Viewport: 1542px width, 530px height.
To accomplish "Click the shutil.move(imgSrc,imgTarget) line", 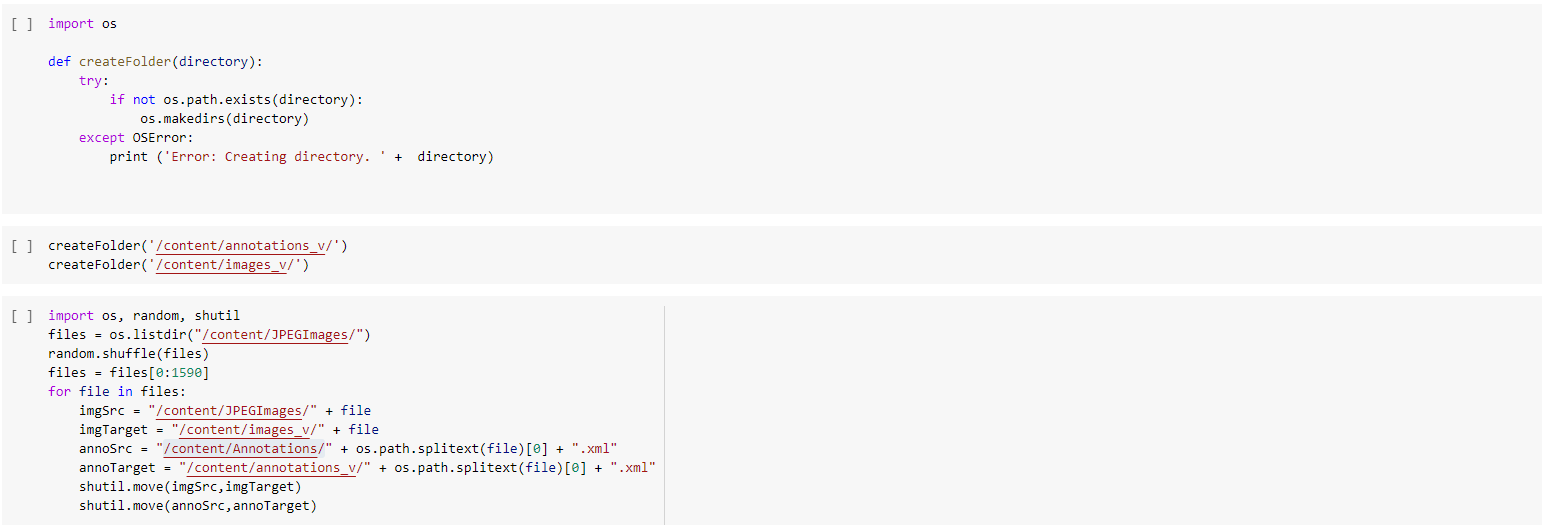I will tap(190, 487).
